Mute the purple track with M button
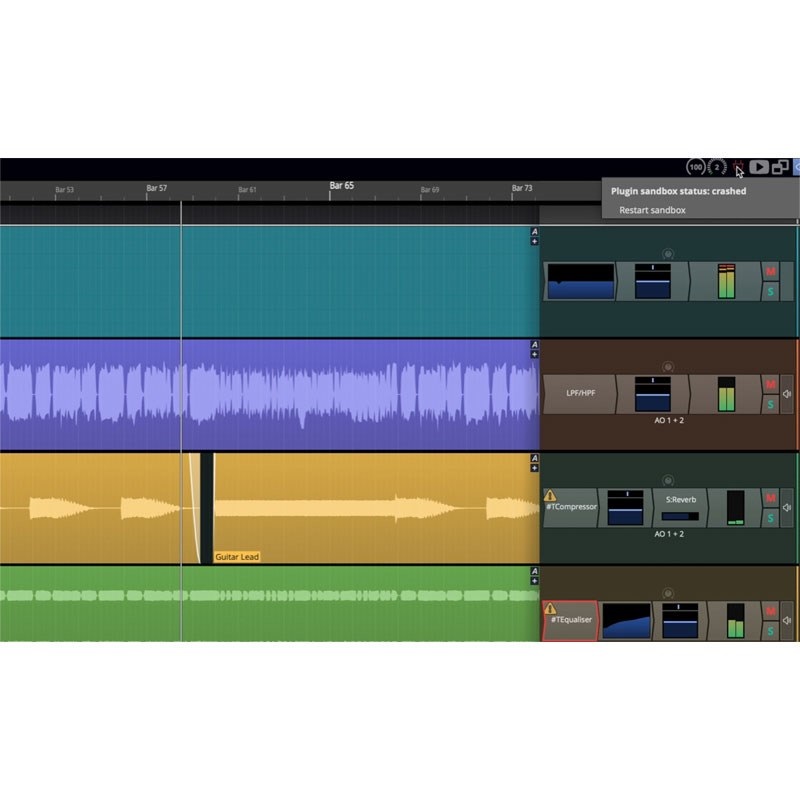 [770, 384]
